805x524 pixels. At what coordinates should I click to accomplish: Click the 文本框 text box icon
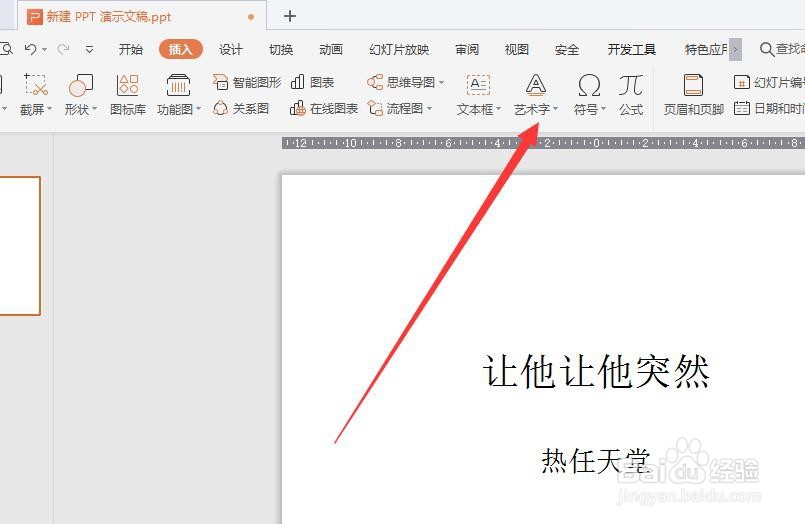(x=478, y=85)
